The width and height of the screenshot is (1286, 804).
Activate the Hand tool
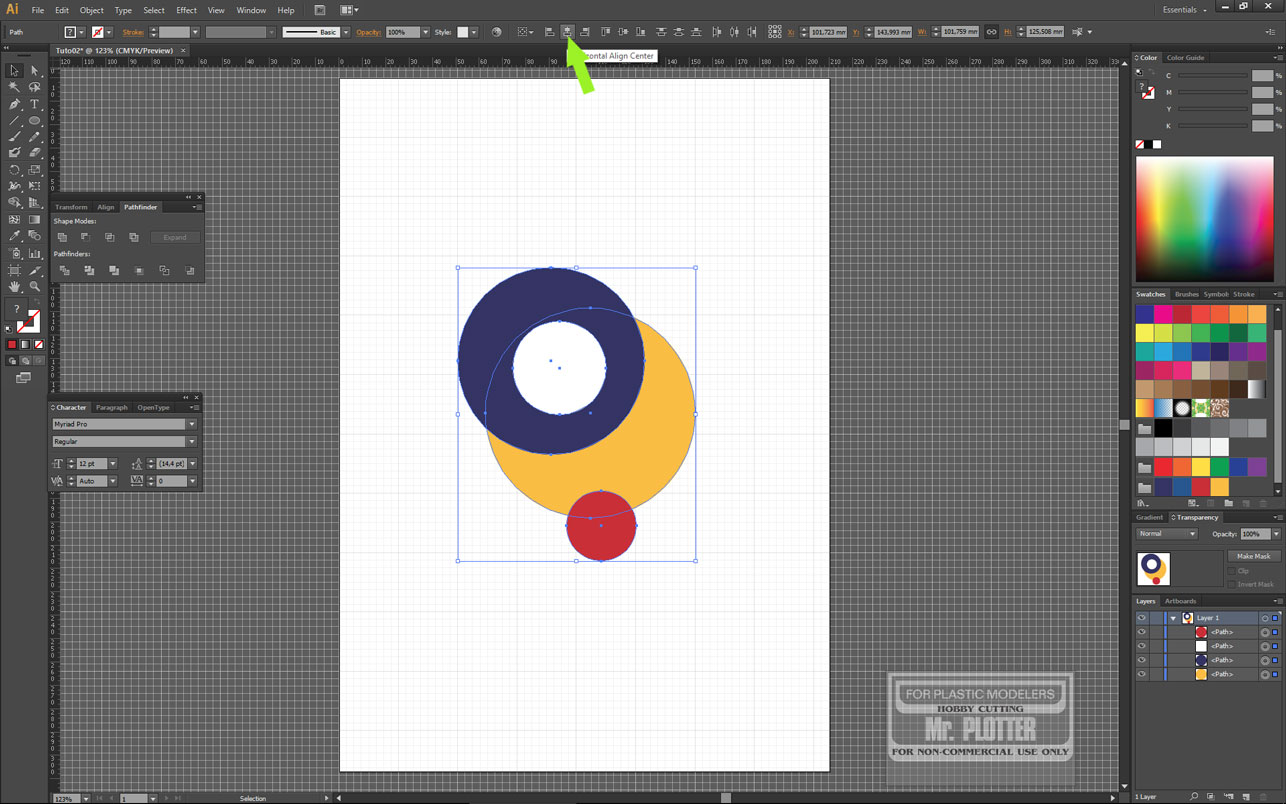14,287
